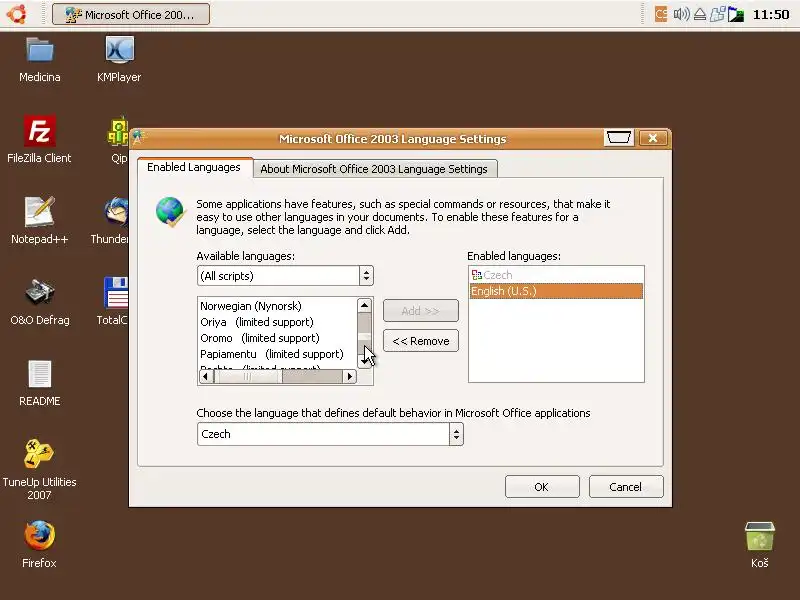This screenshot has height=600, width=800.
Task: Open Notepad++ desktop icon
Action: [40, 212]
